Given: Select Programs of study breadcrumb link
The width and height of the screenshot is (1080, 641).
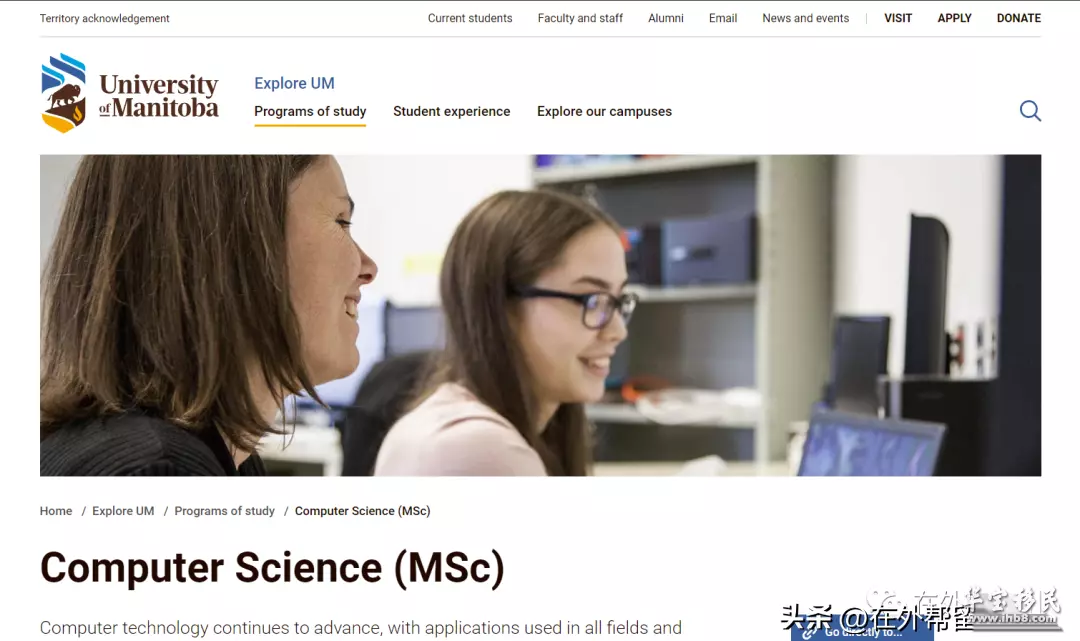Looking at the screenshot, I should tap(225, 511).
